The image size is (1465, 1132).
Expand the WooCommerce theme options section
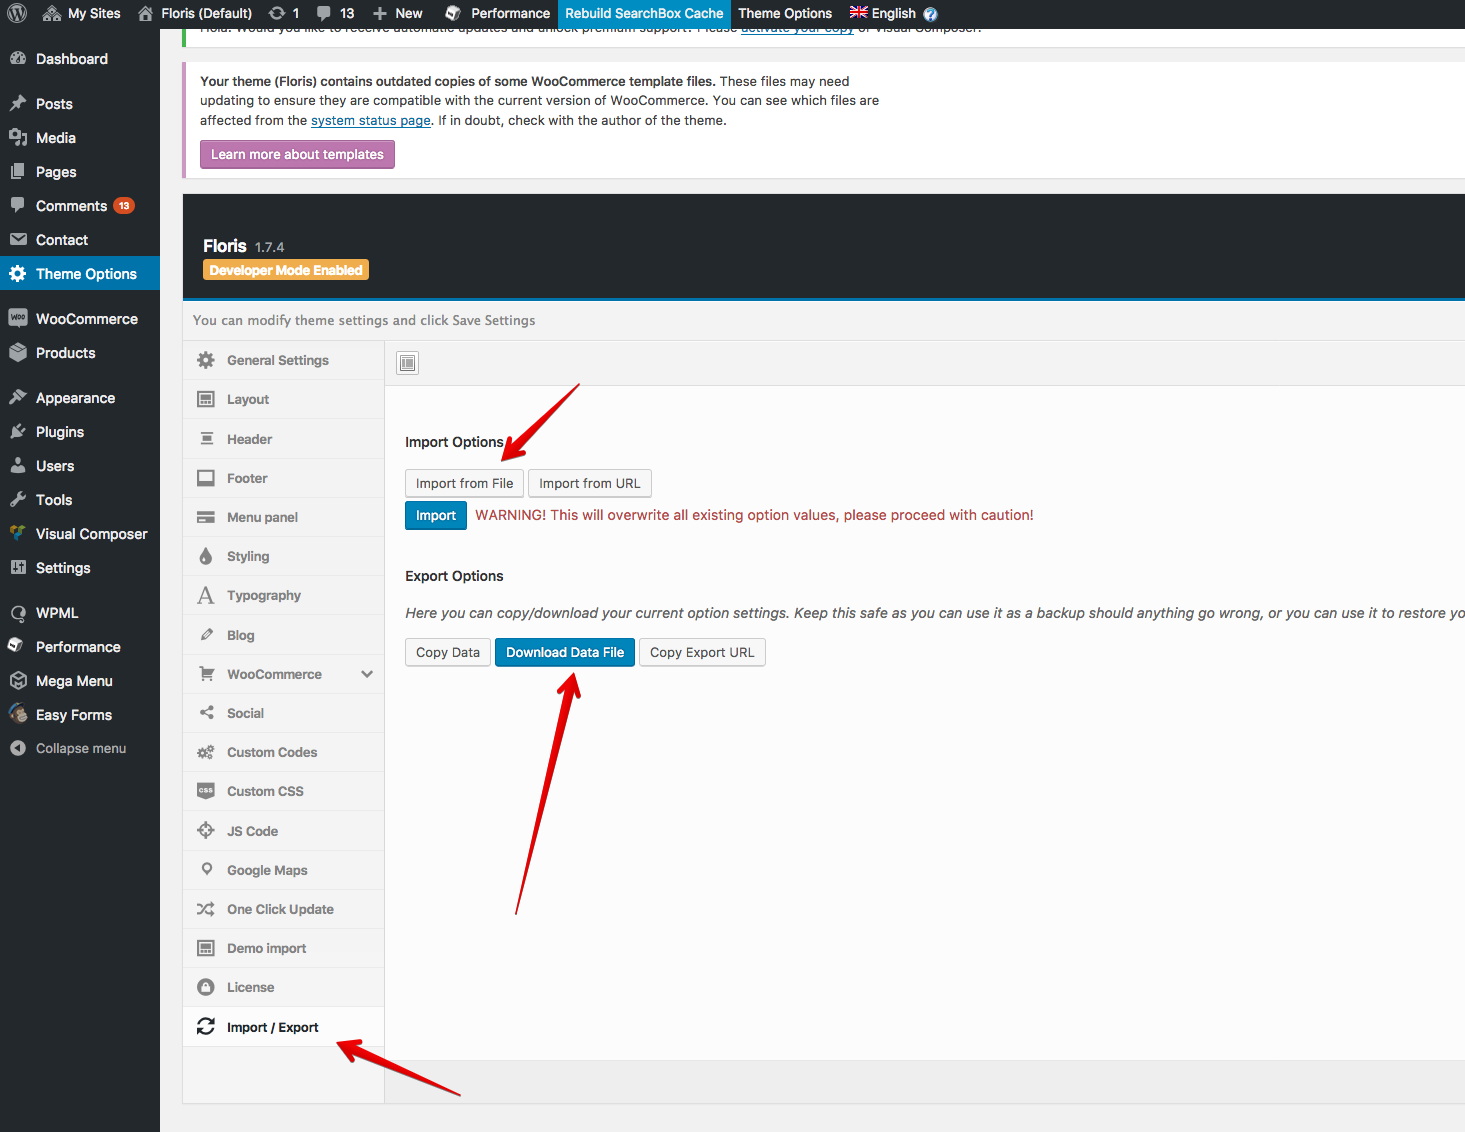pos(367,674)
